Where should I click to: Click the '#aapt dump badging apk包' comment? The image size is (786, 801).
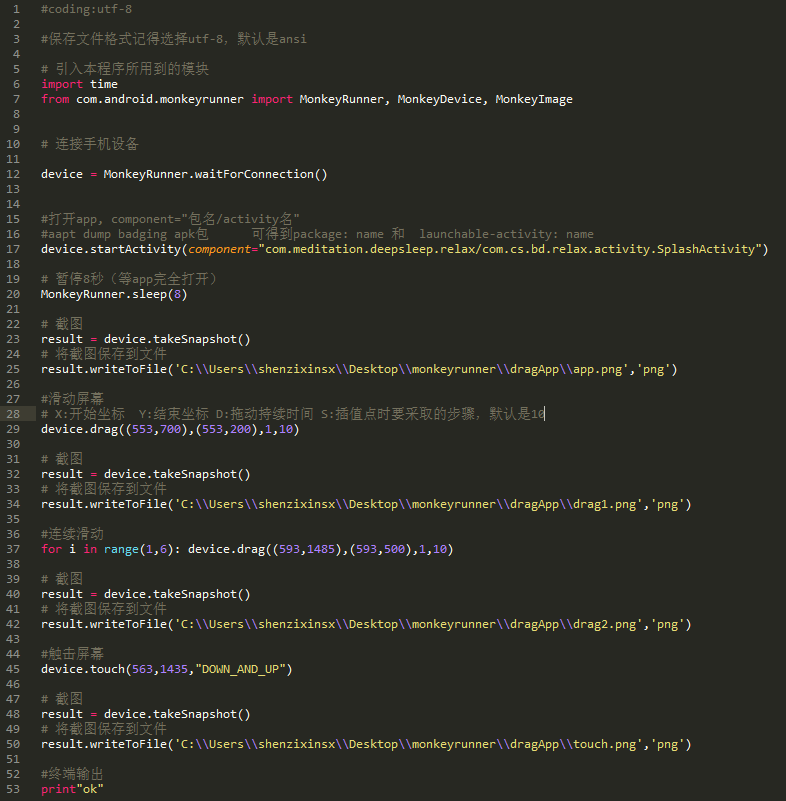point(125,234)
